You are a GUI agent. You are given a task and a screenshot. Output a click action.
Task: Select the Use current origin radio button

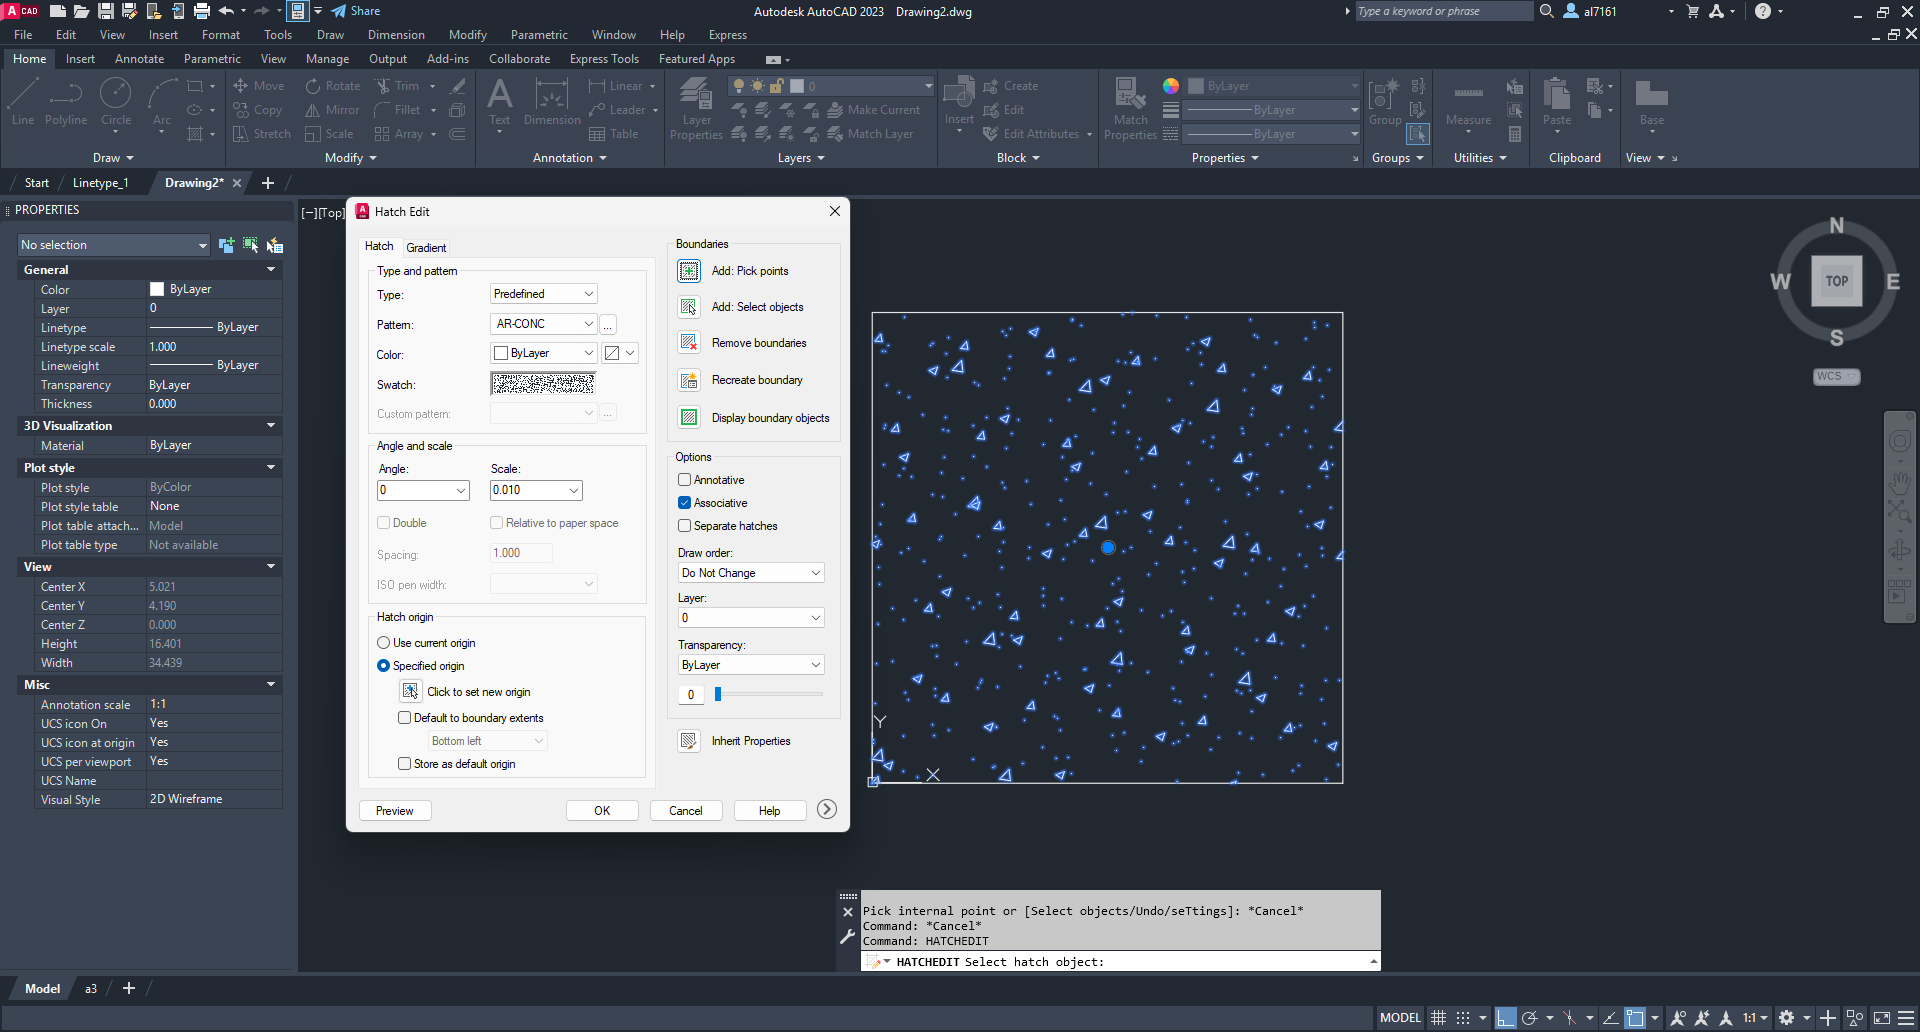(384, 643)
